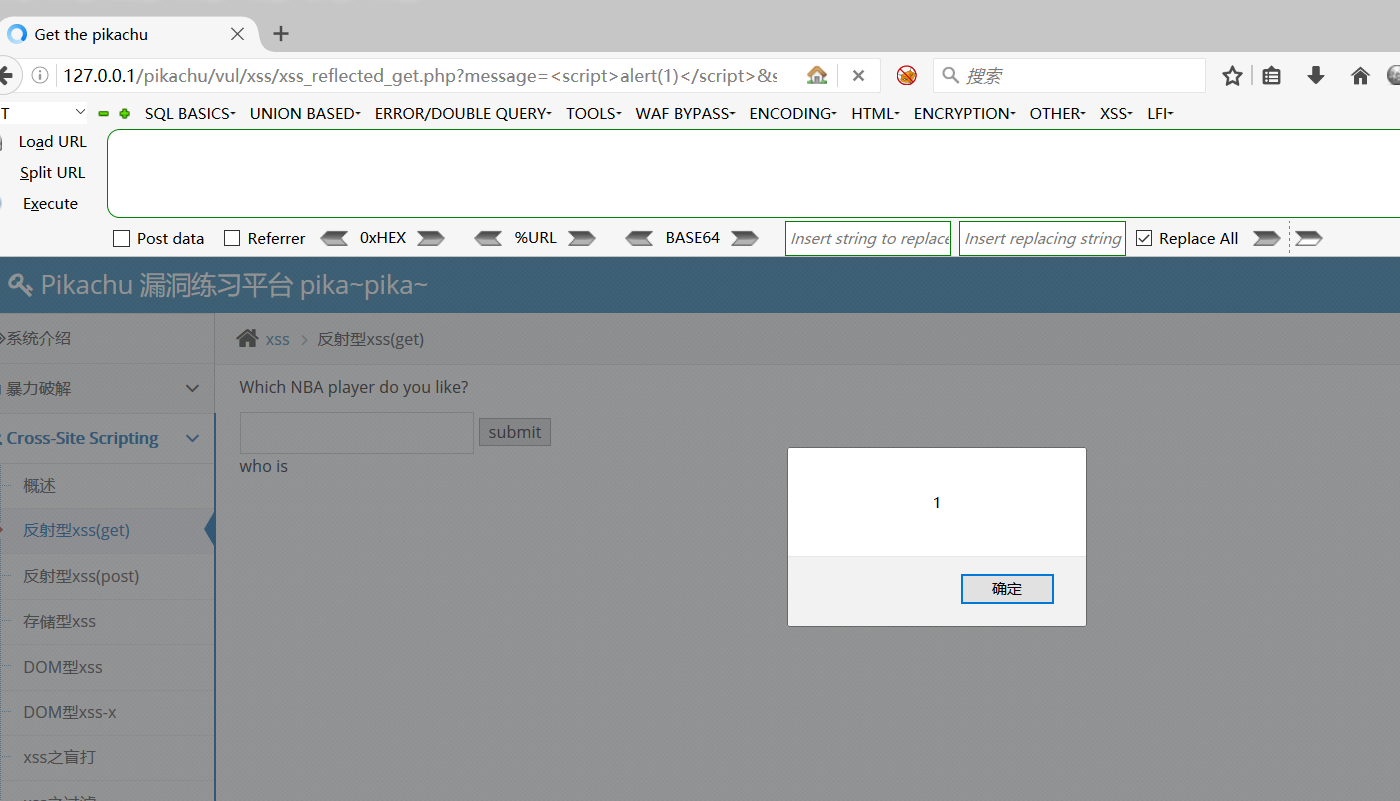The height and width of the screenshot is (801, 1400).
Task: Click the red blocked-script extension icon
Action: [x=907, y=75]
